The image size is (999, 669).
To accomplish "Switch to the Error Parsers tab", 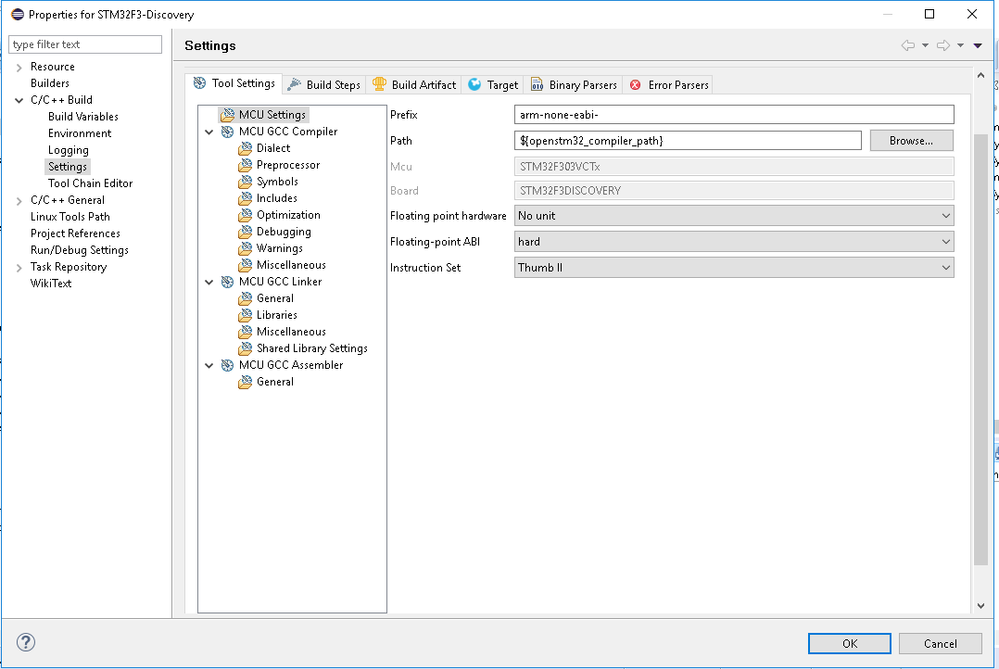I will click(x=669, y=85).
